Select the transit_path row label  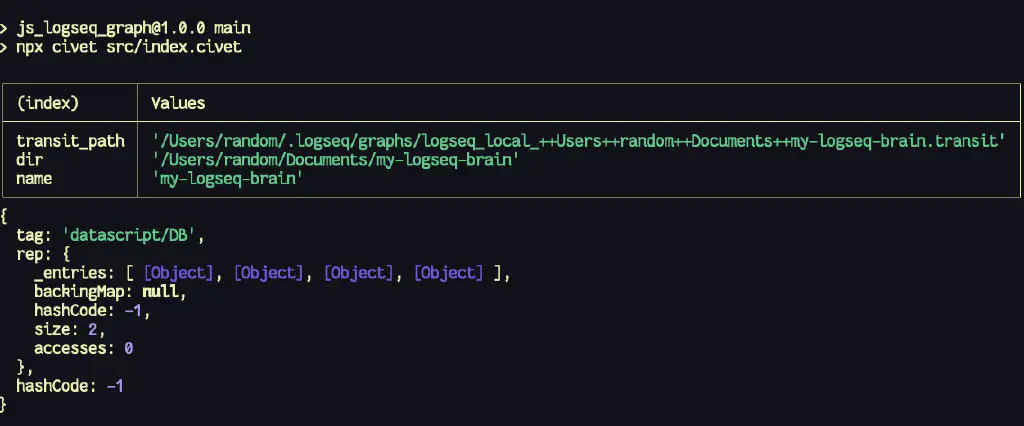tap(70, 141)
